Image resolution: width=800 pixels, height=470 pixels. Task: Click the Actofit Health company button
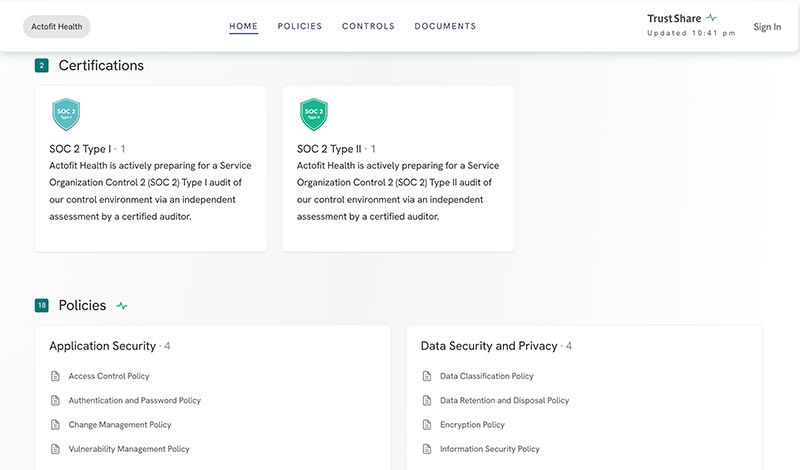tap(57, 27)
